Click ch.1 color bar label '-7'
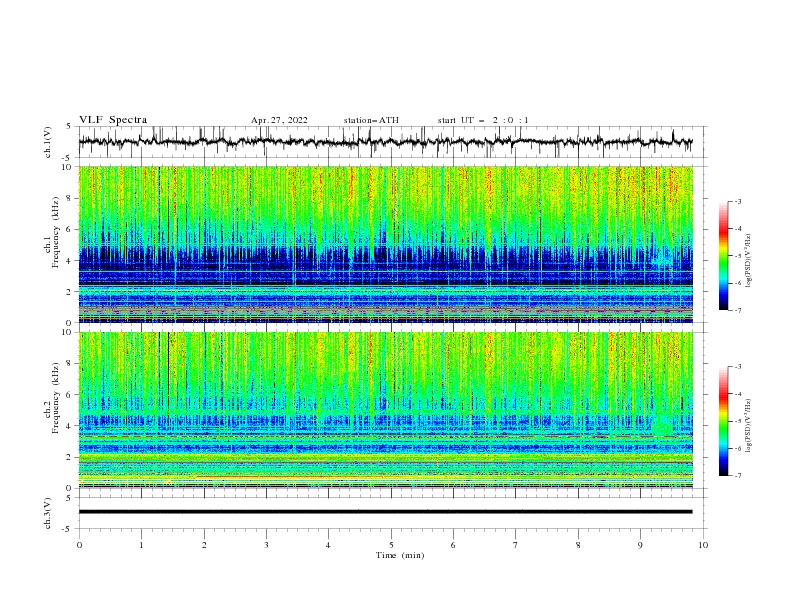Screen dimensions: 792x612 [x=737, y=310]
